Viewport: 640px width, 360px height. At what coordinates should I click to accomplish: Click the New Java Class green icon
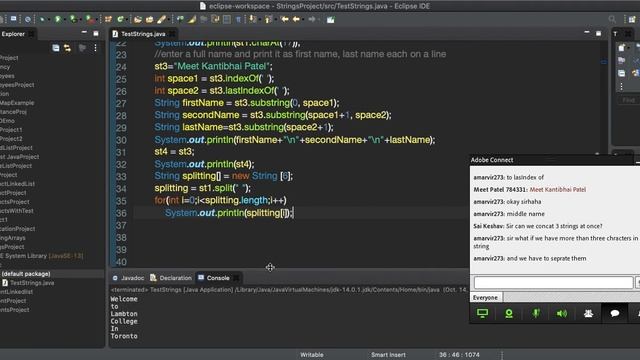[120, 19]
